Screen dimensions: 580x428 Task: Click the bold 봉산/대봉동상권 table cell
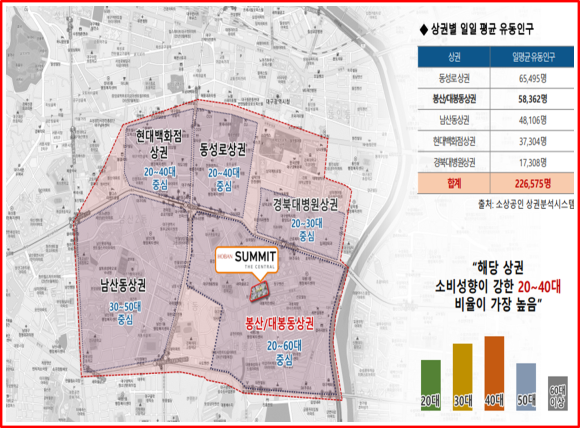(454, 99)
